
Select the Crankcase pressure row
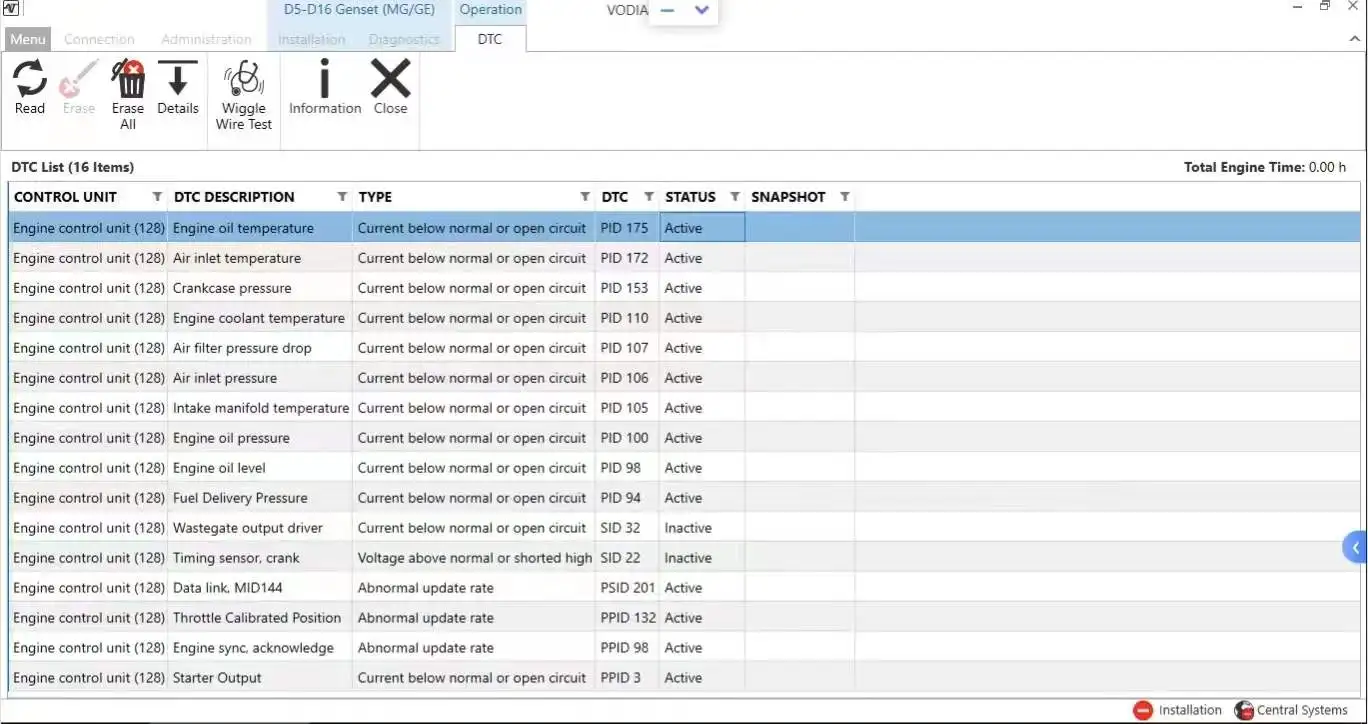click(684, 288)
